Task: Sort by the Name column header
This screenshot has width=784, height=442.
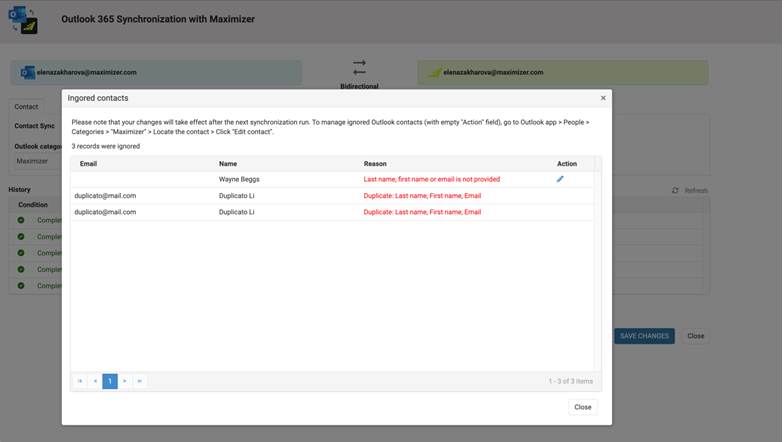Action: click(x=228, y=164)
